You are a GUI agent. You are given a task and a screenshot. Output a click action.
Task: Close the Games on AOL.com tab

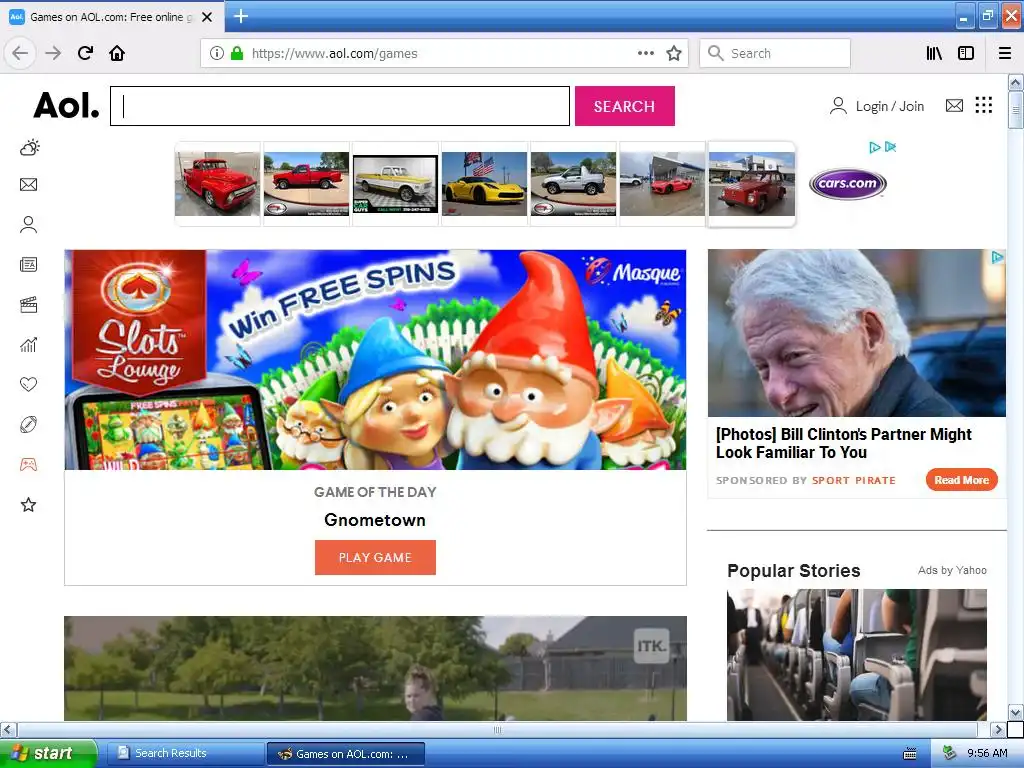pos(207,17)
